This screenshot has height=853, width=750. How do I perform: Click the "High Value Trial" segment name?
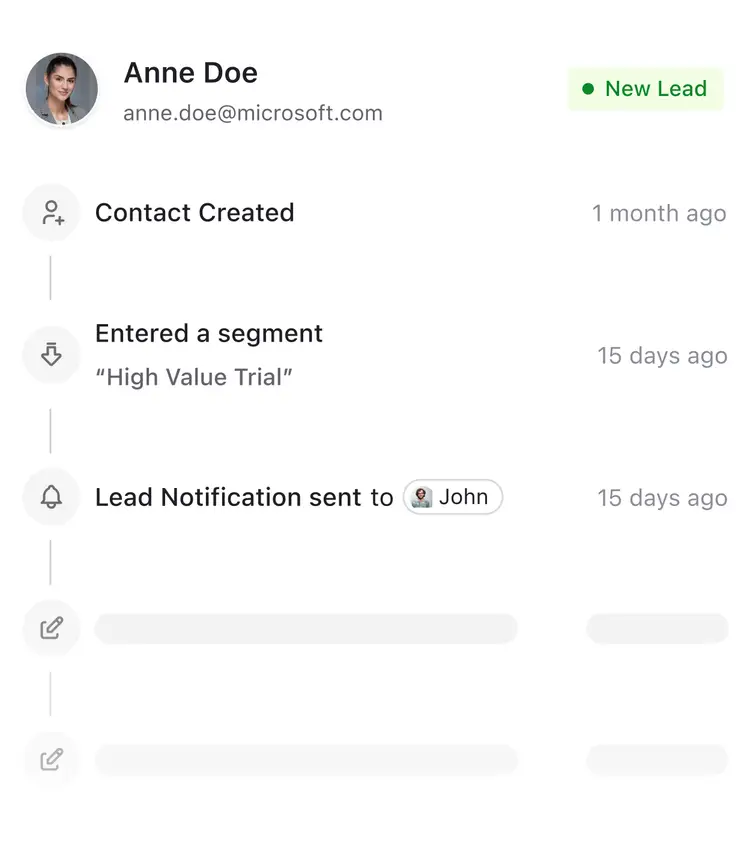tap(193, 377)
